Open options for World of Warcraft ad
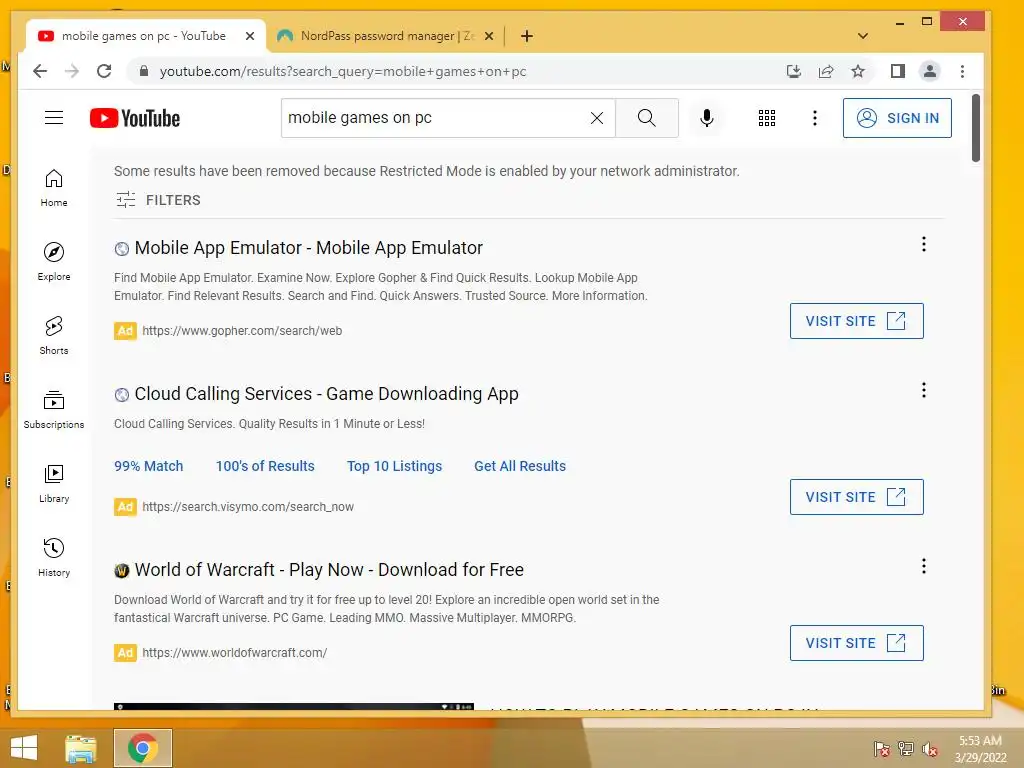Screen dimensions: 1024x768 pyautogui.click(x=923, y=566)
